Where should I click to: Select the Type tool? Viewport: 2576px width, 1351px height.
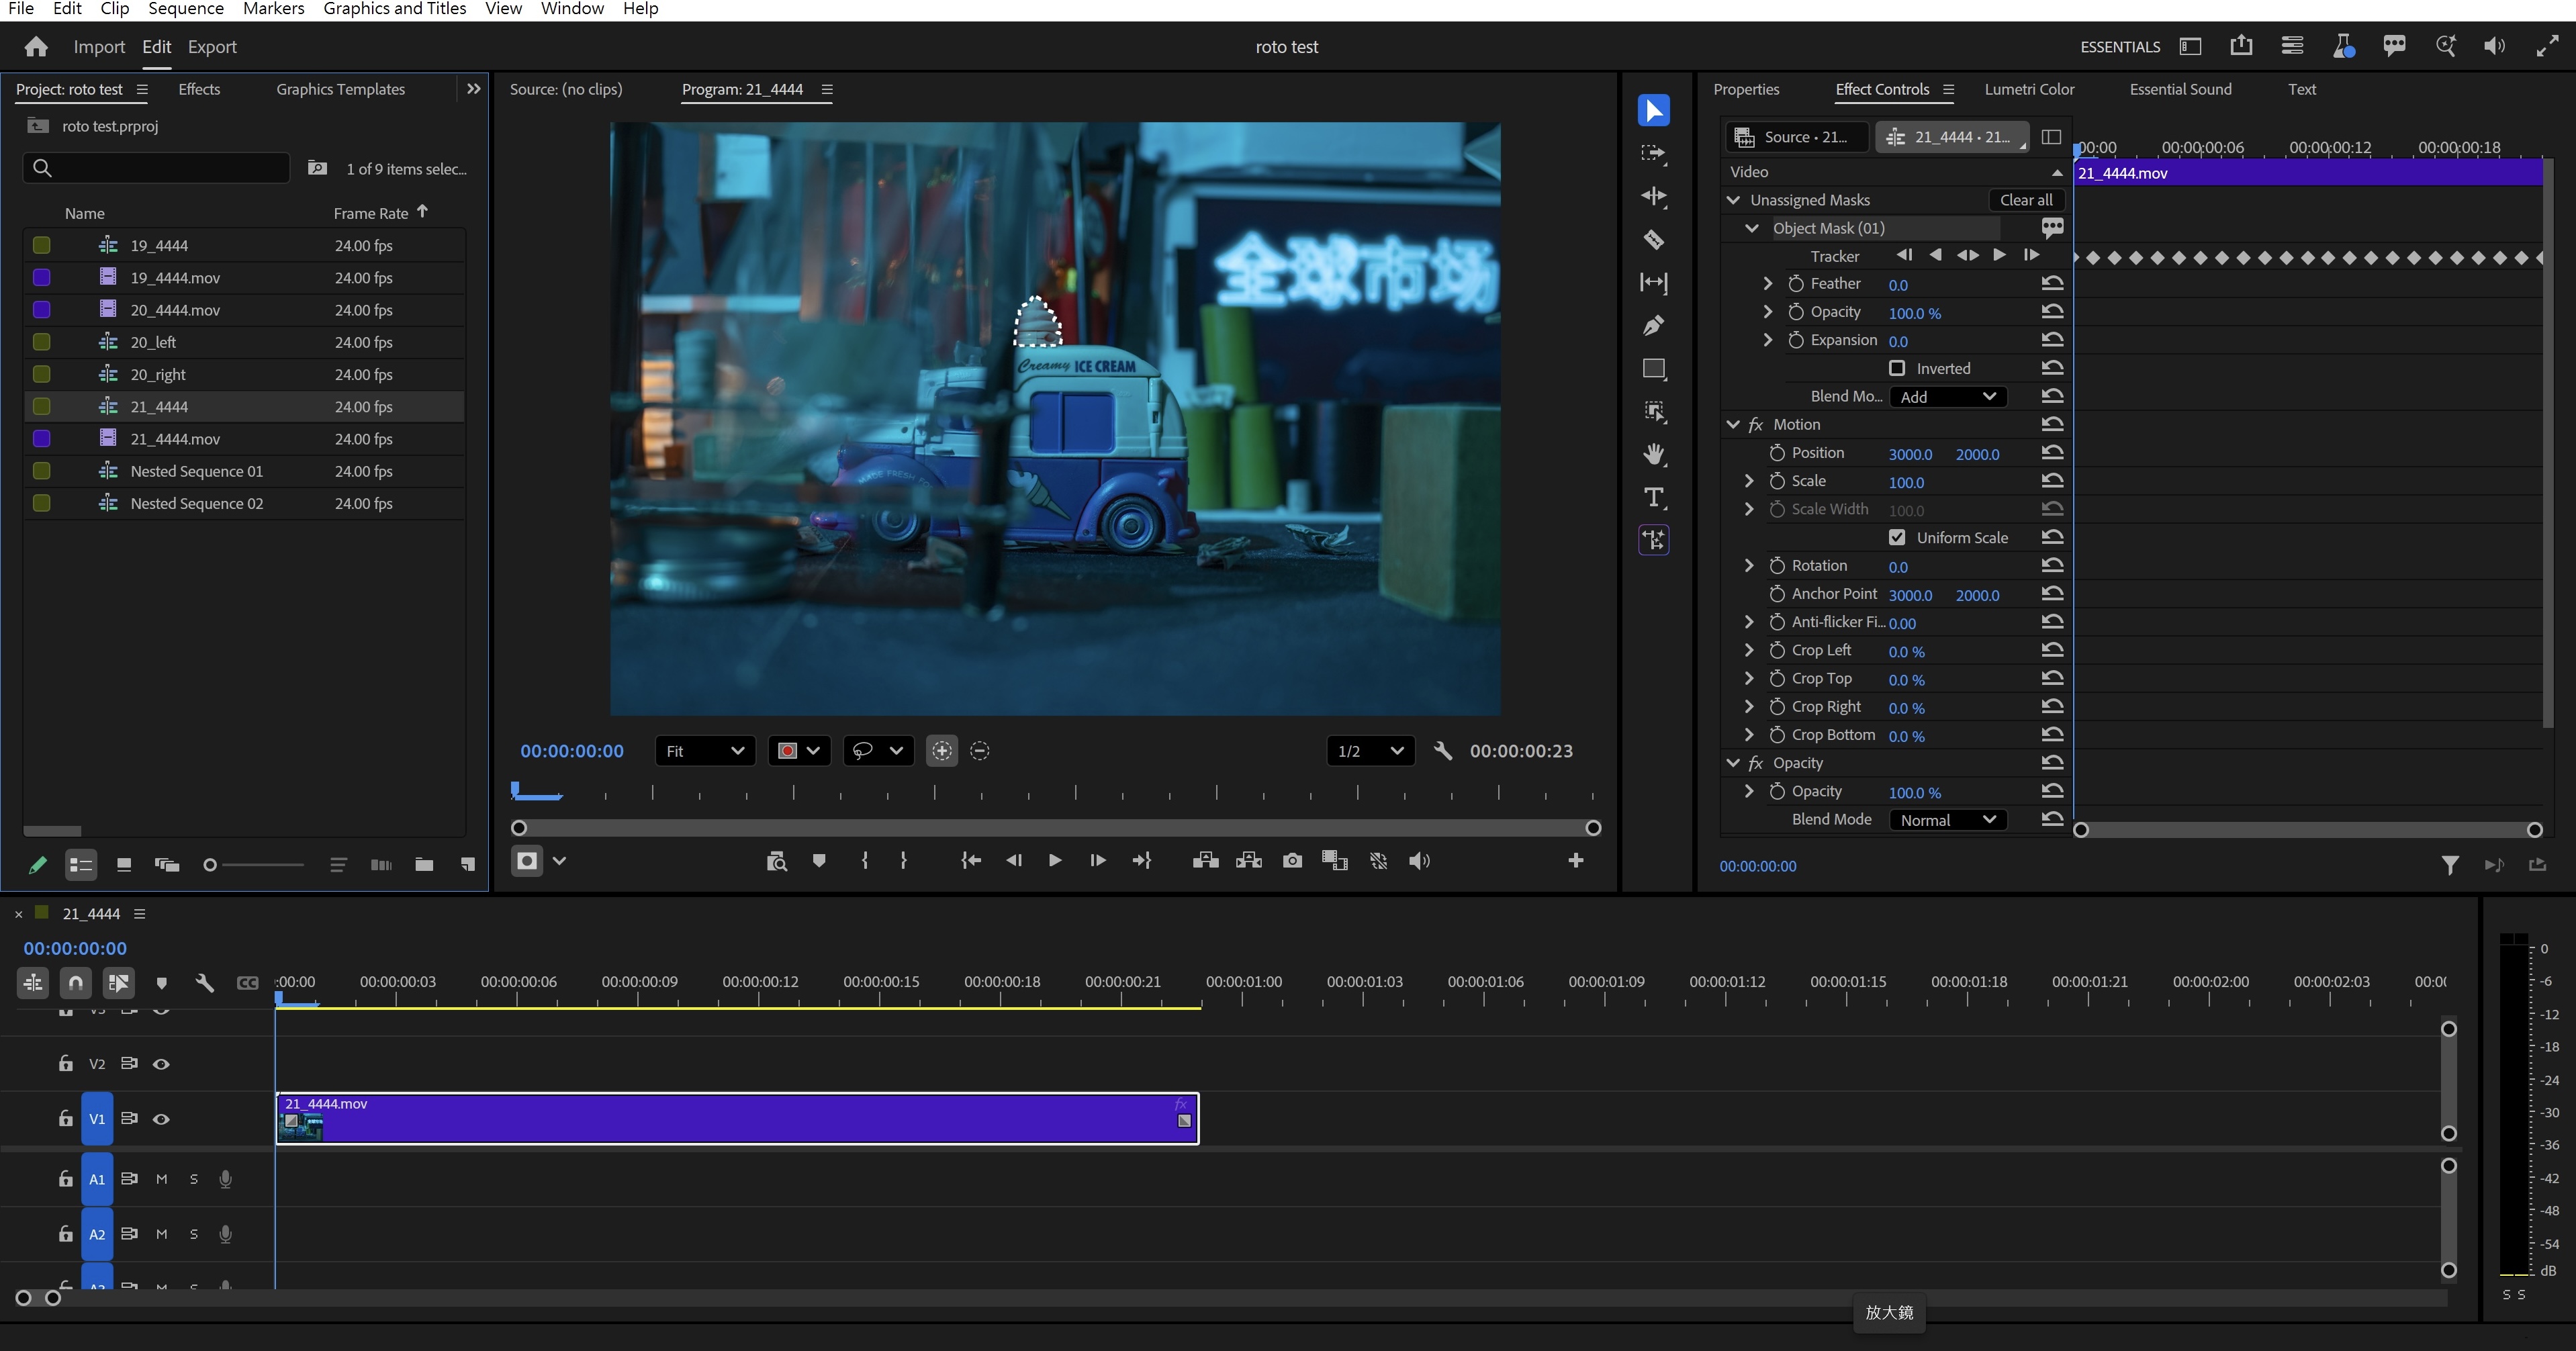click(x=1654, y=498)
